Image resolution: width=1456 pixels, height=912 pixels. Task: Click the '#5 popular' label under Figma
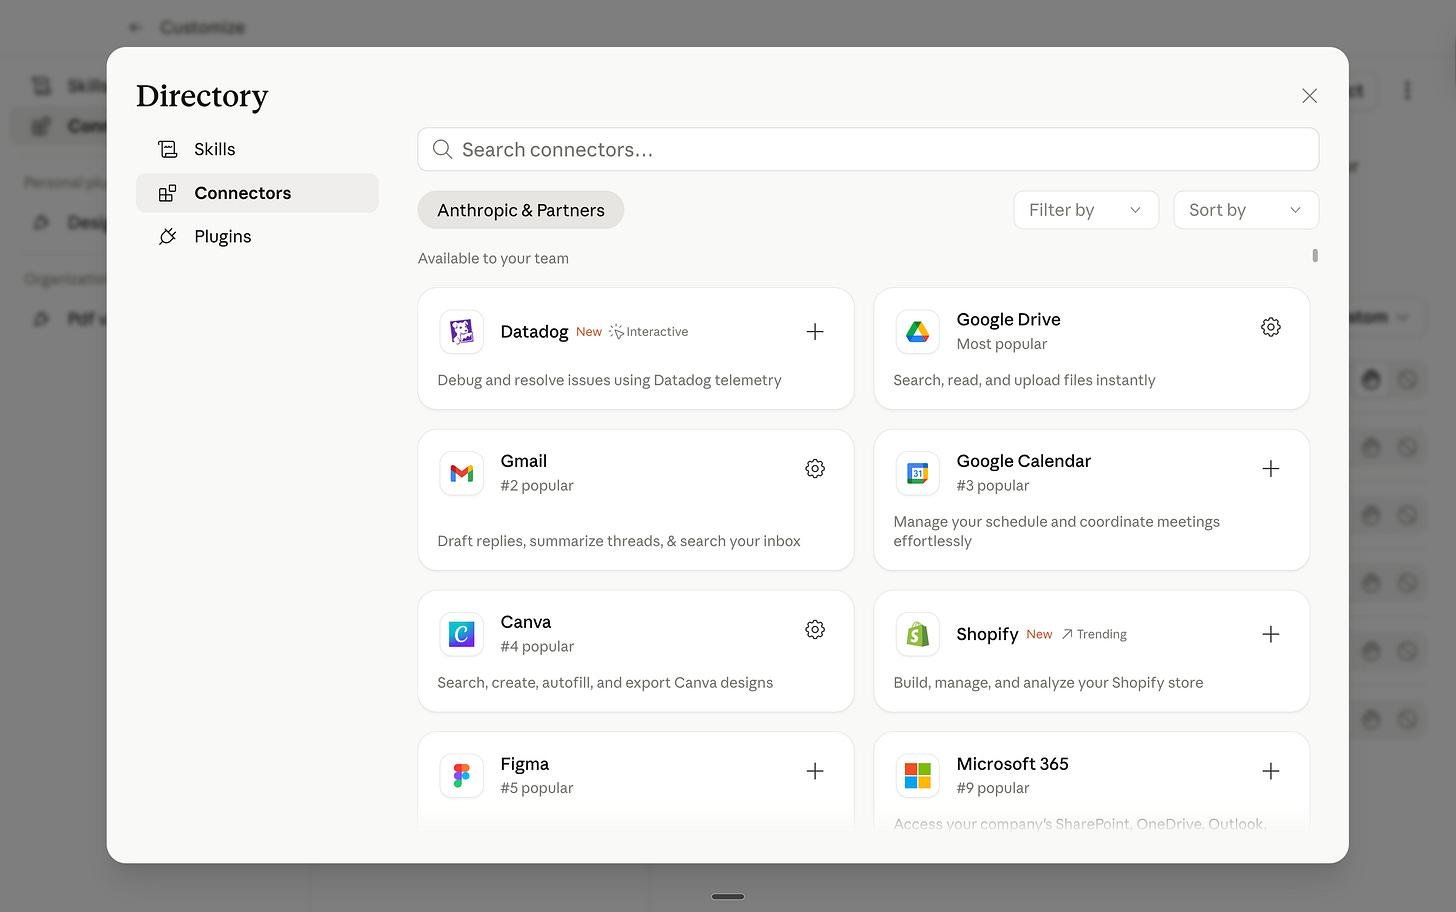pyautogui.click(x=537, y=788)
